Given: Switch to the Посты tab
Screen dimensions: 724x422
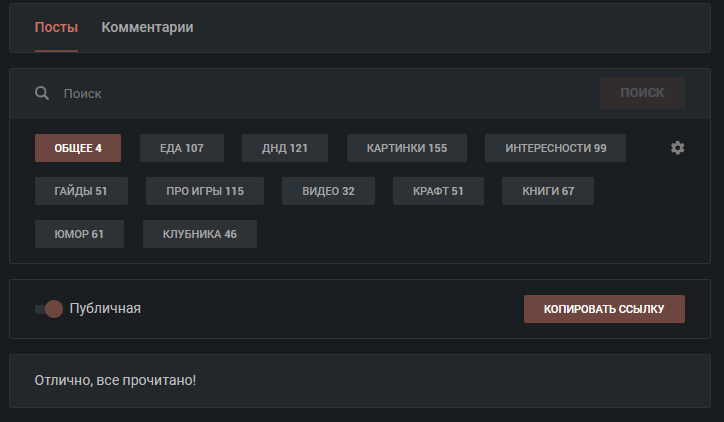Looking at the screenshot, I should pos(56,27).
